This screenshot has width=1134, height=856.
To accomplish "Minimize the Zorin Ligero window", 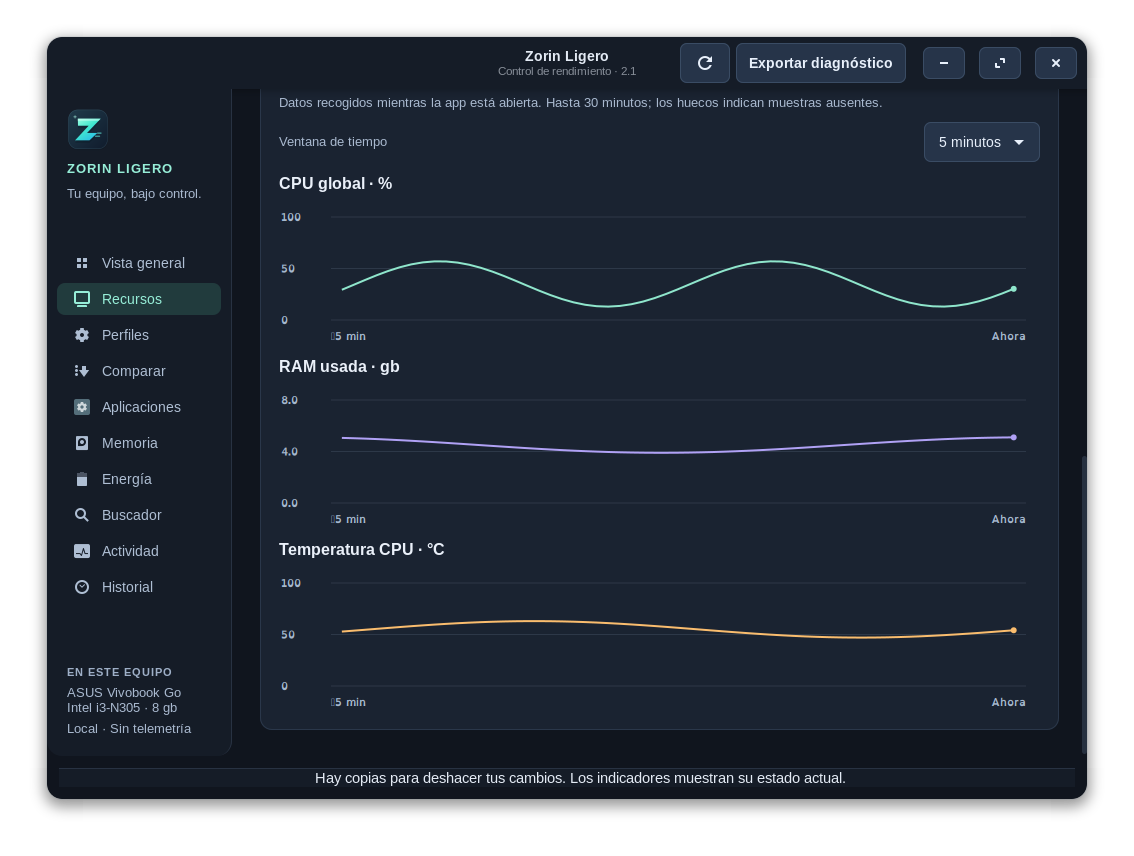I will tap(944, 63).
